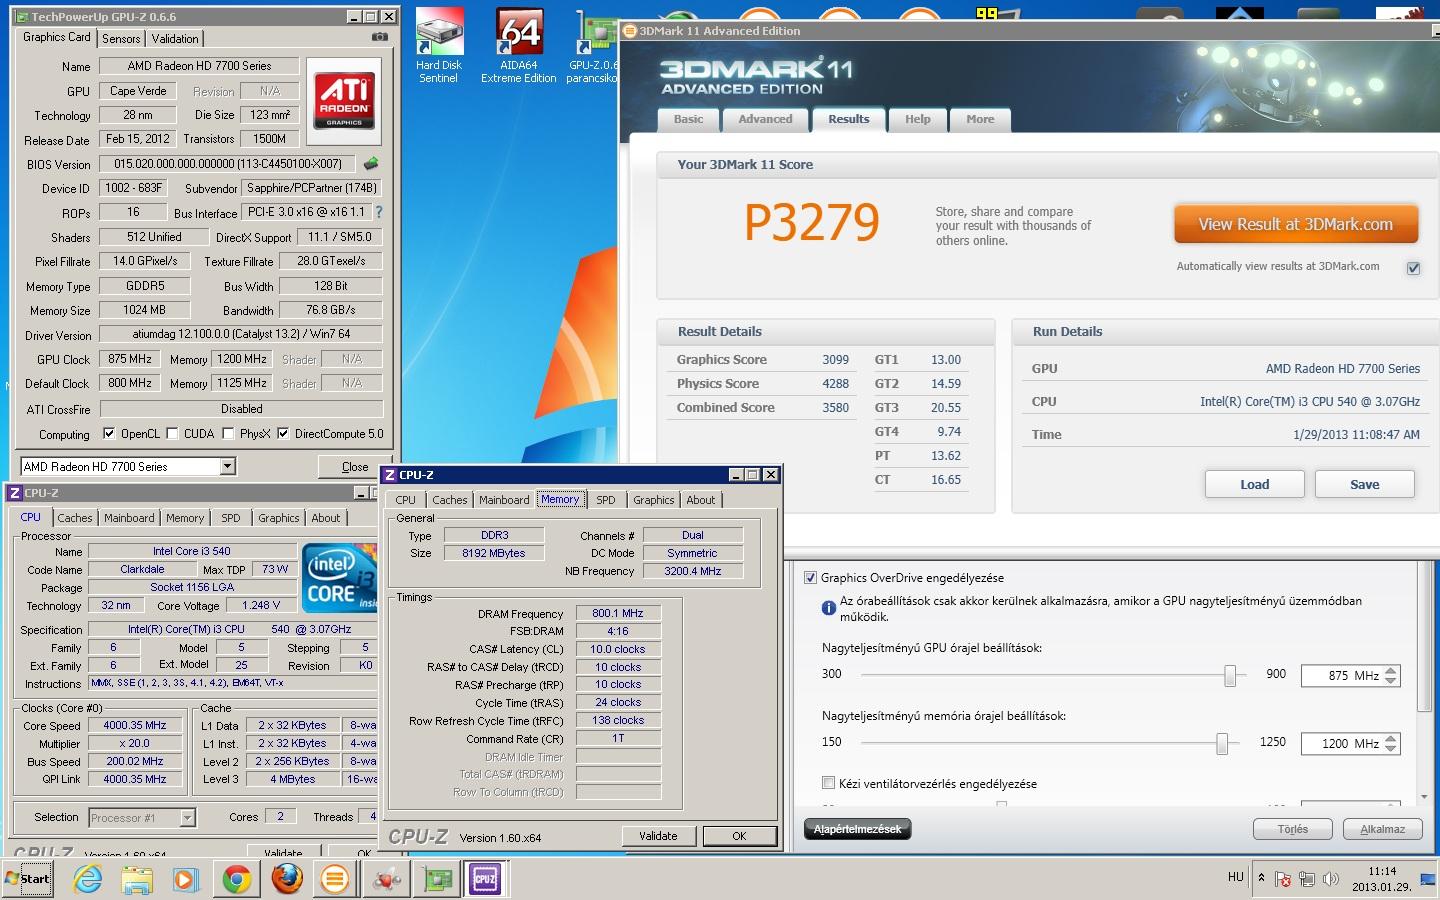Open the SPD tab in the front CPU-Z window
1440x900 pixels.
click(606, 500)
